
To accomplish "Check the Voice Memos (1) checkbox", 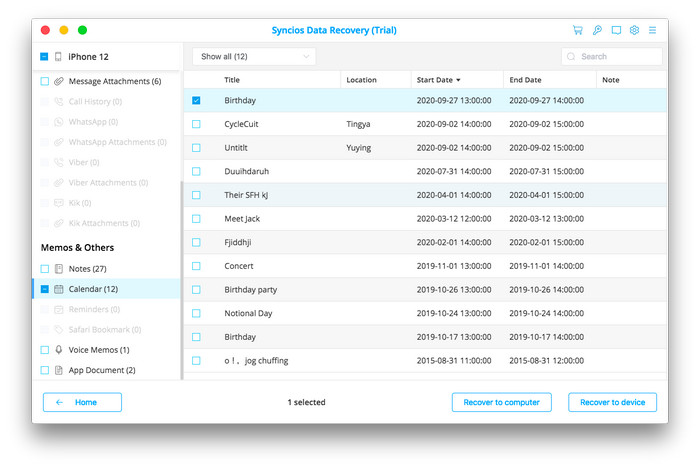I will [x=45, y=350].
